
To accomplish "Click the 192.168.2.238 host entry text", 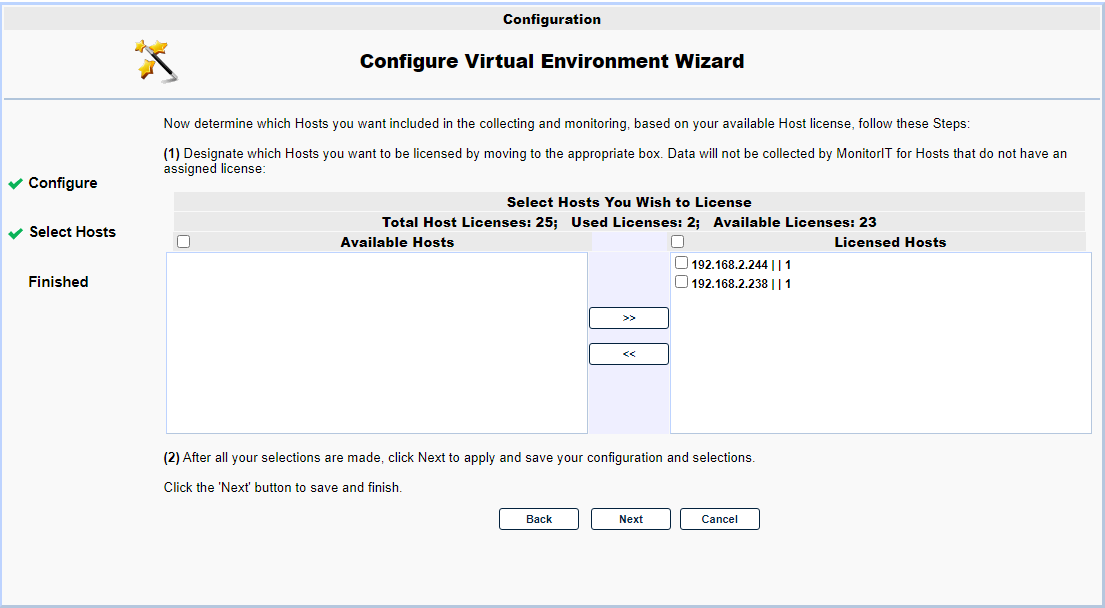I will [740, 284].
